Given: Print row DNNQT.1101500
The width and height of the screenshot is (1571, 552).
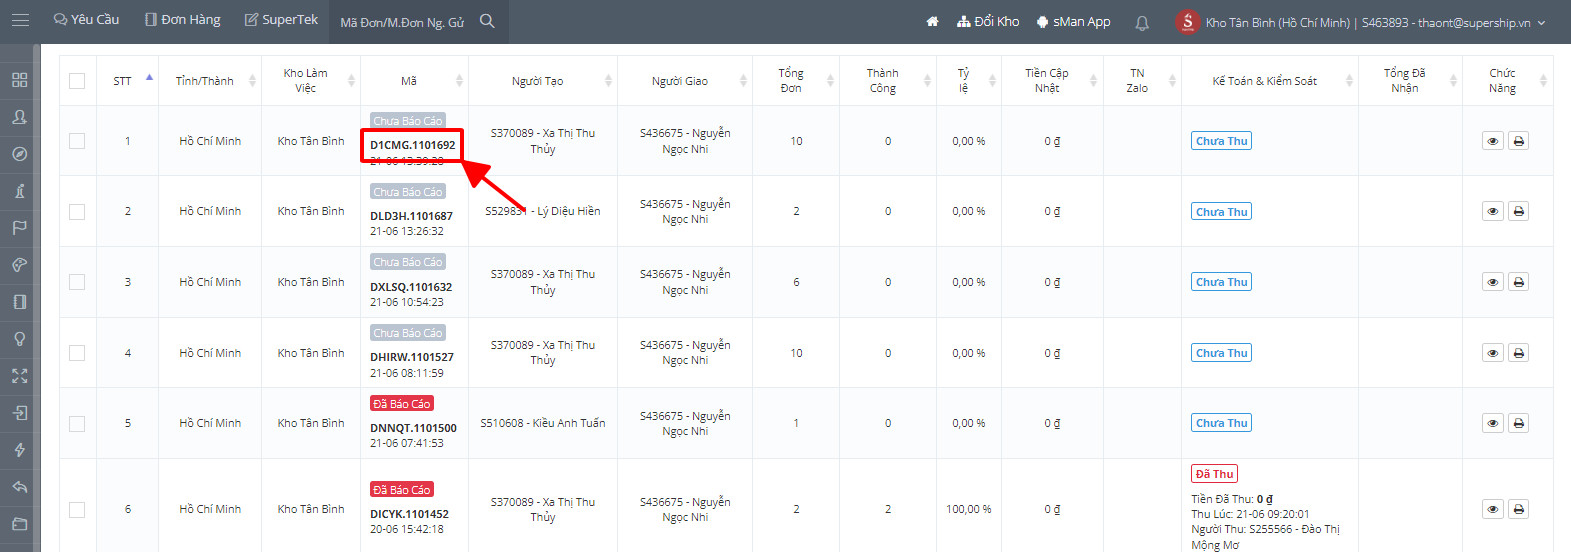Looking at the screenshot, I should [1518, 423].
